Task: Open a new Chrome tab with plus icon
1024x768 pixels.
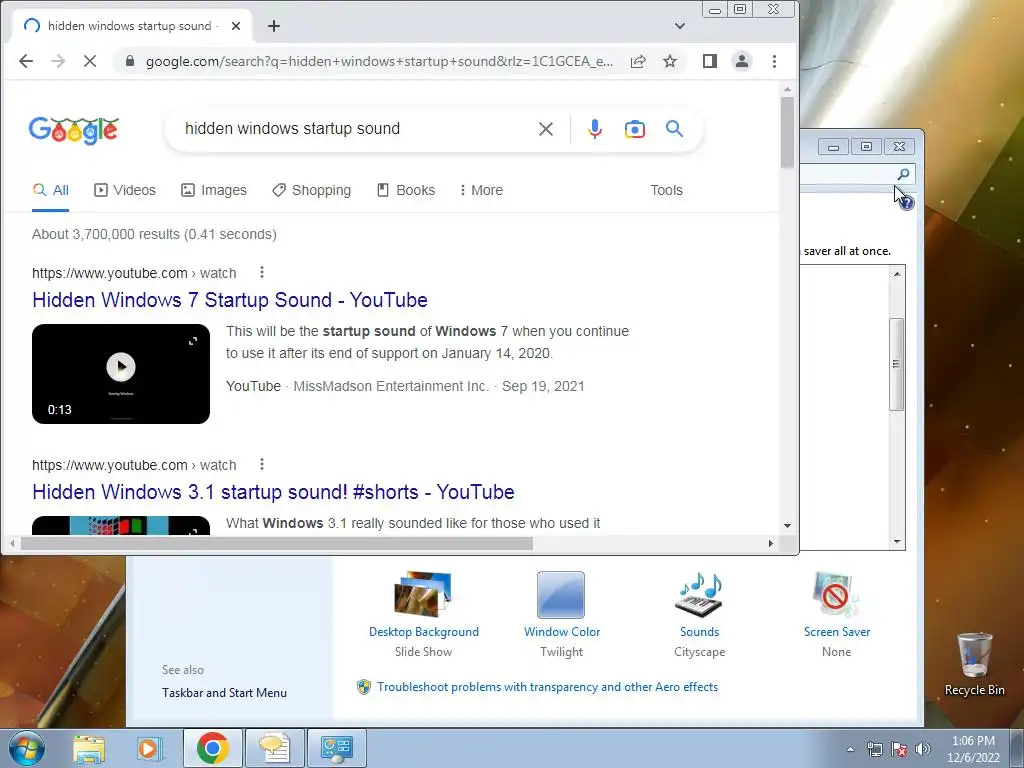Action: 274,26
